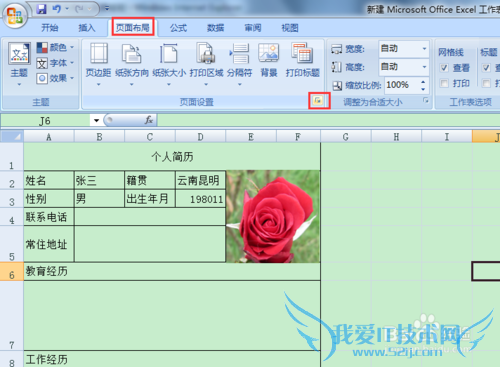Open the 打印区域 print area menu
Screen dimensions: 500x367
[x=206, y=64]
